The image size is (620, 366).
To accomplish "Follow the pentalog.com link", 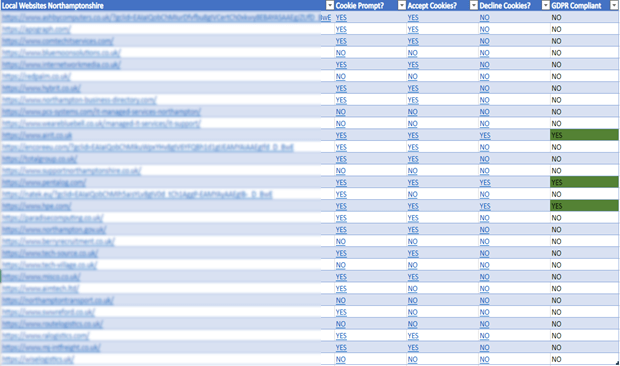I will 44,183.
